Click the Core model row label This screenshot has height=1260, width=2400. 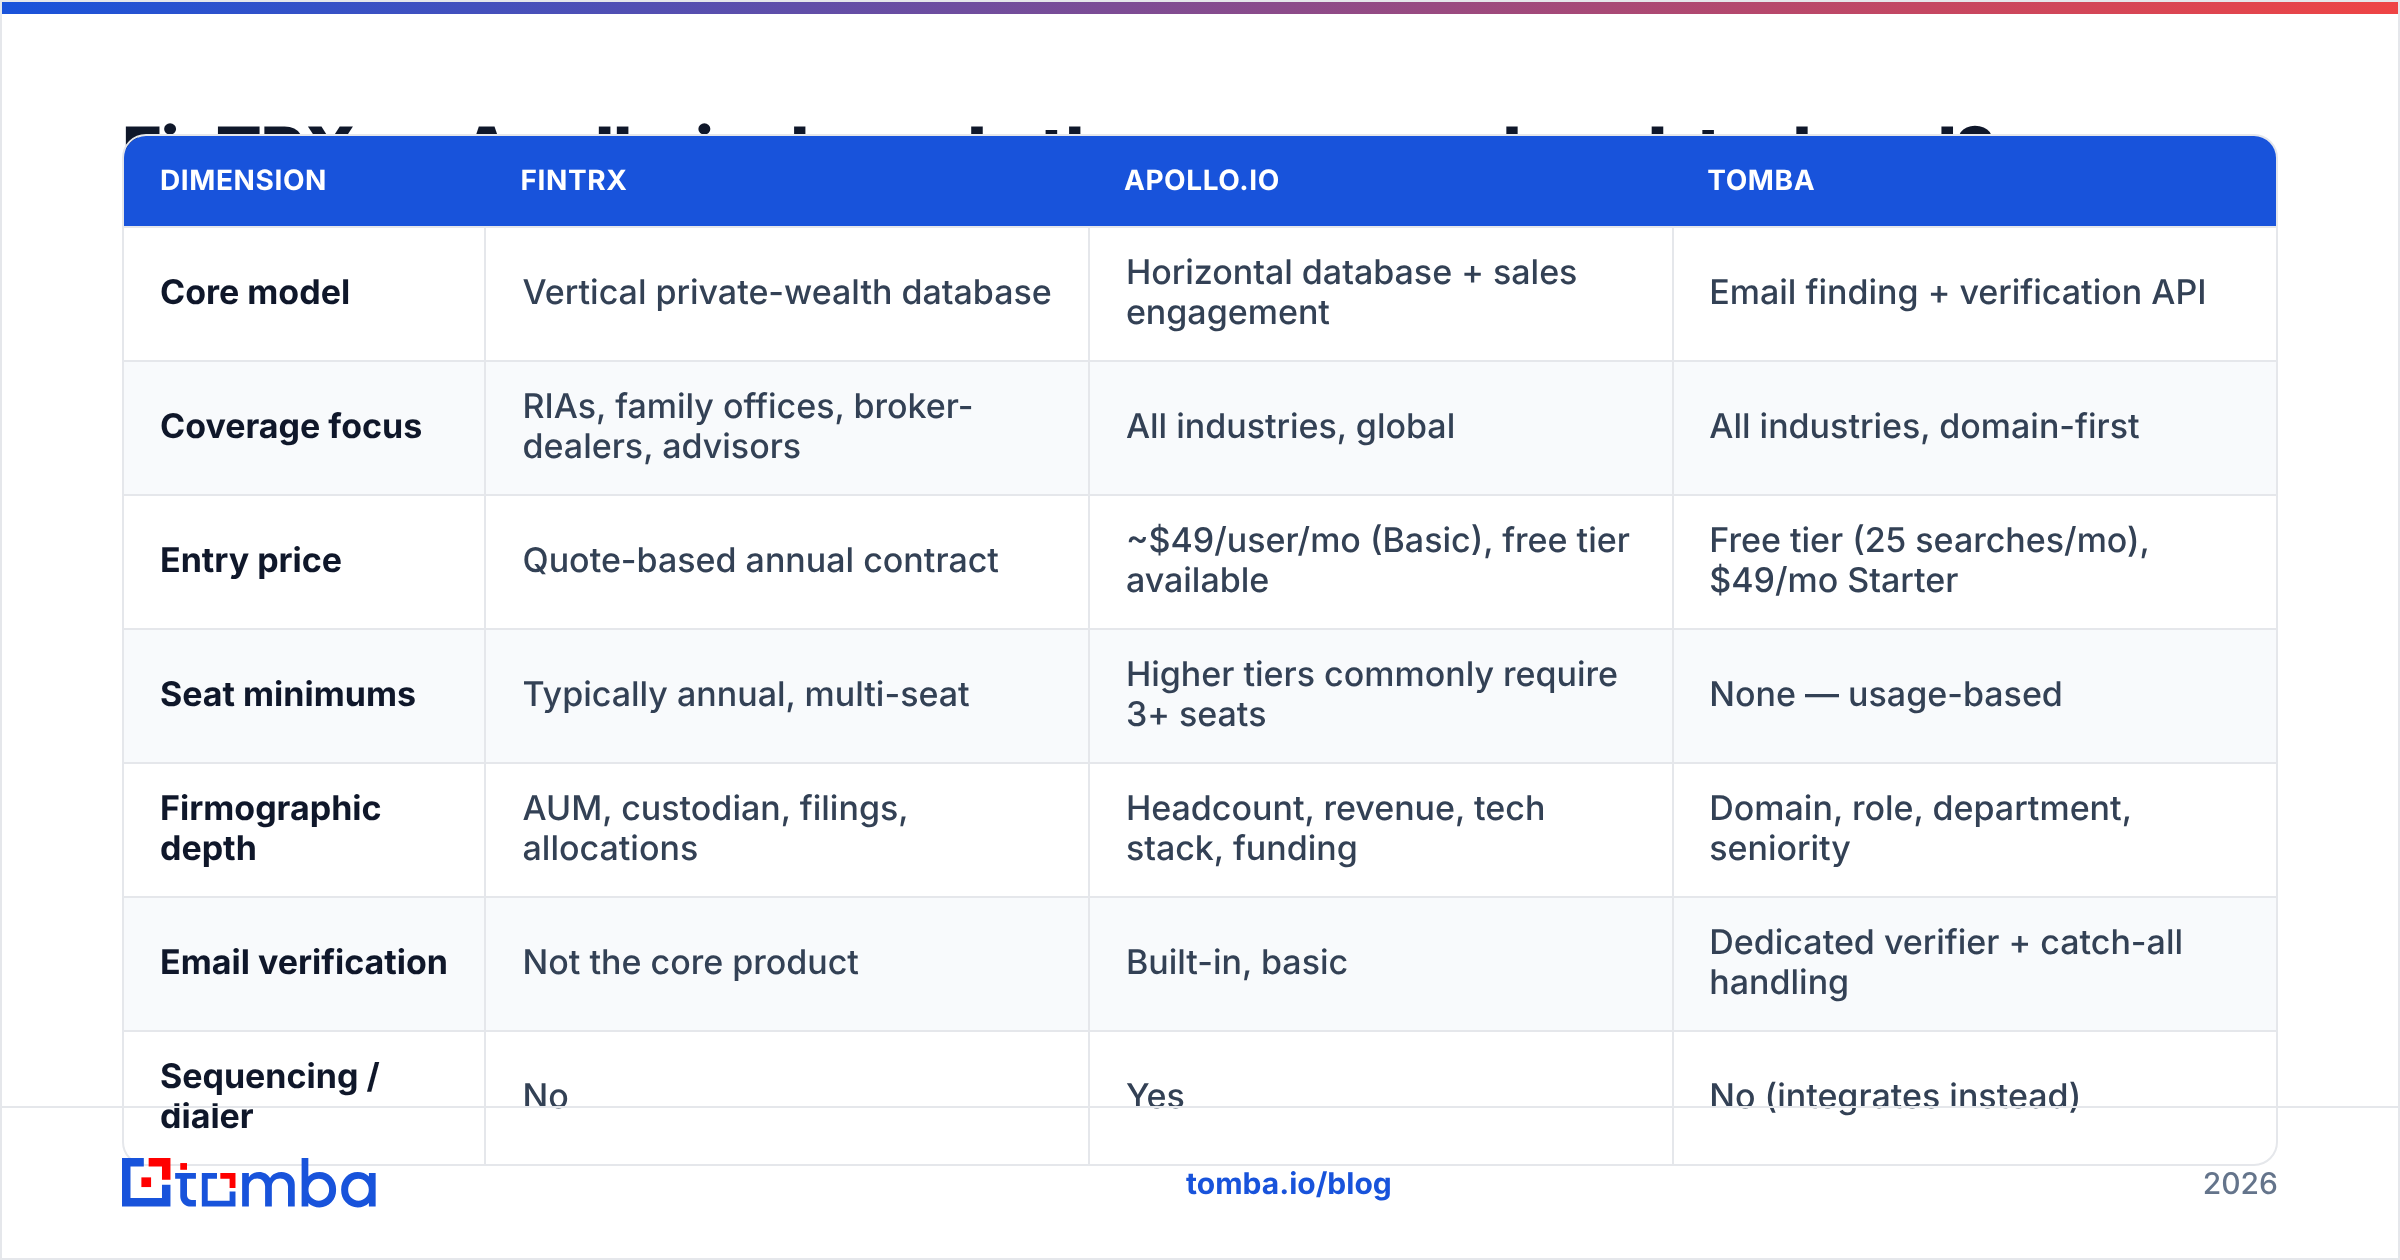255,292
